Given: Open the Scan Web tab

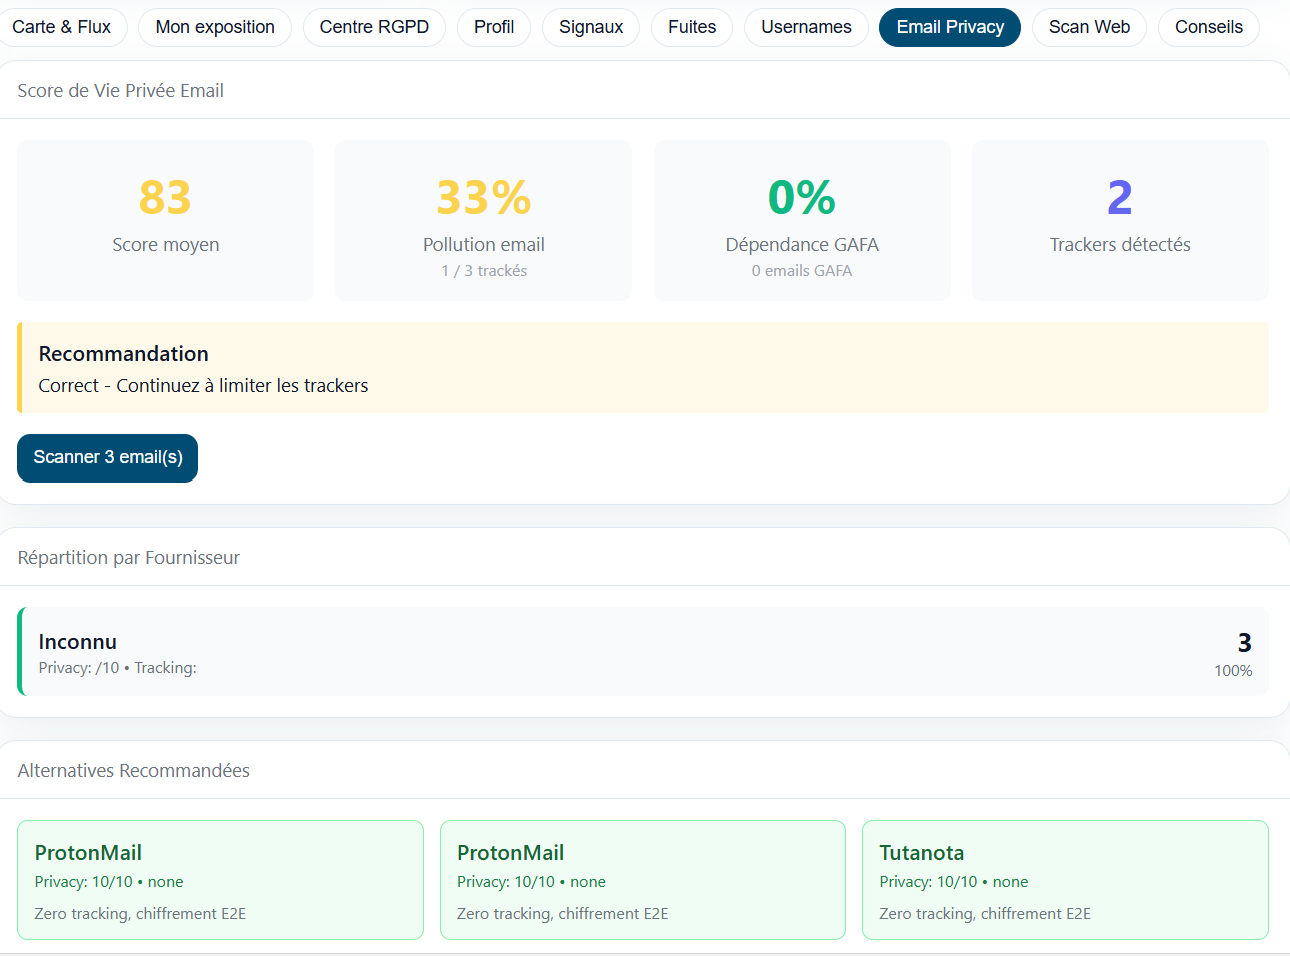Looking at the screenshot, I should [x=1089, y=27].
